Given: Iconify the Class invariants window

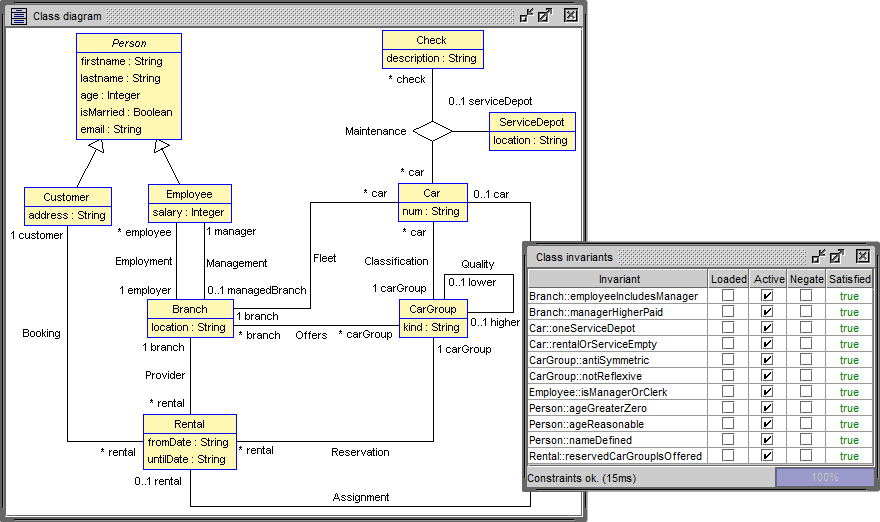Looking at the screenshot, I should point(819,257).
